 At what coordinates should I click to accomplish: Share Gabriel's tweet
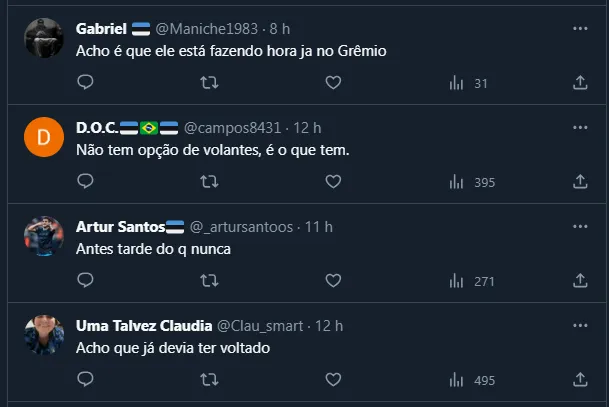580,83
